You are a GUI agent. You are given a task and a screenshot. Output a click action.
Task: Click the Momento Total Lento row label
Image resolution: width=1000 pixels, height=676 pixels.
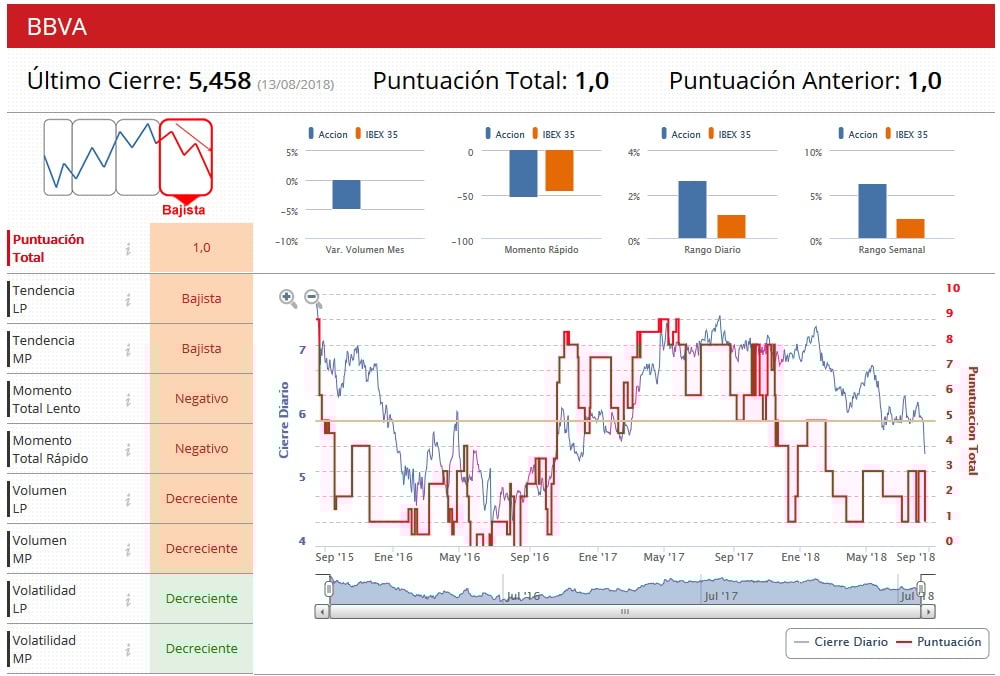47,400
